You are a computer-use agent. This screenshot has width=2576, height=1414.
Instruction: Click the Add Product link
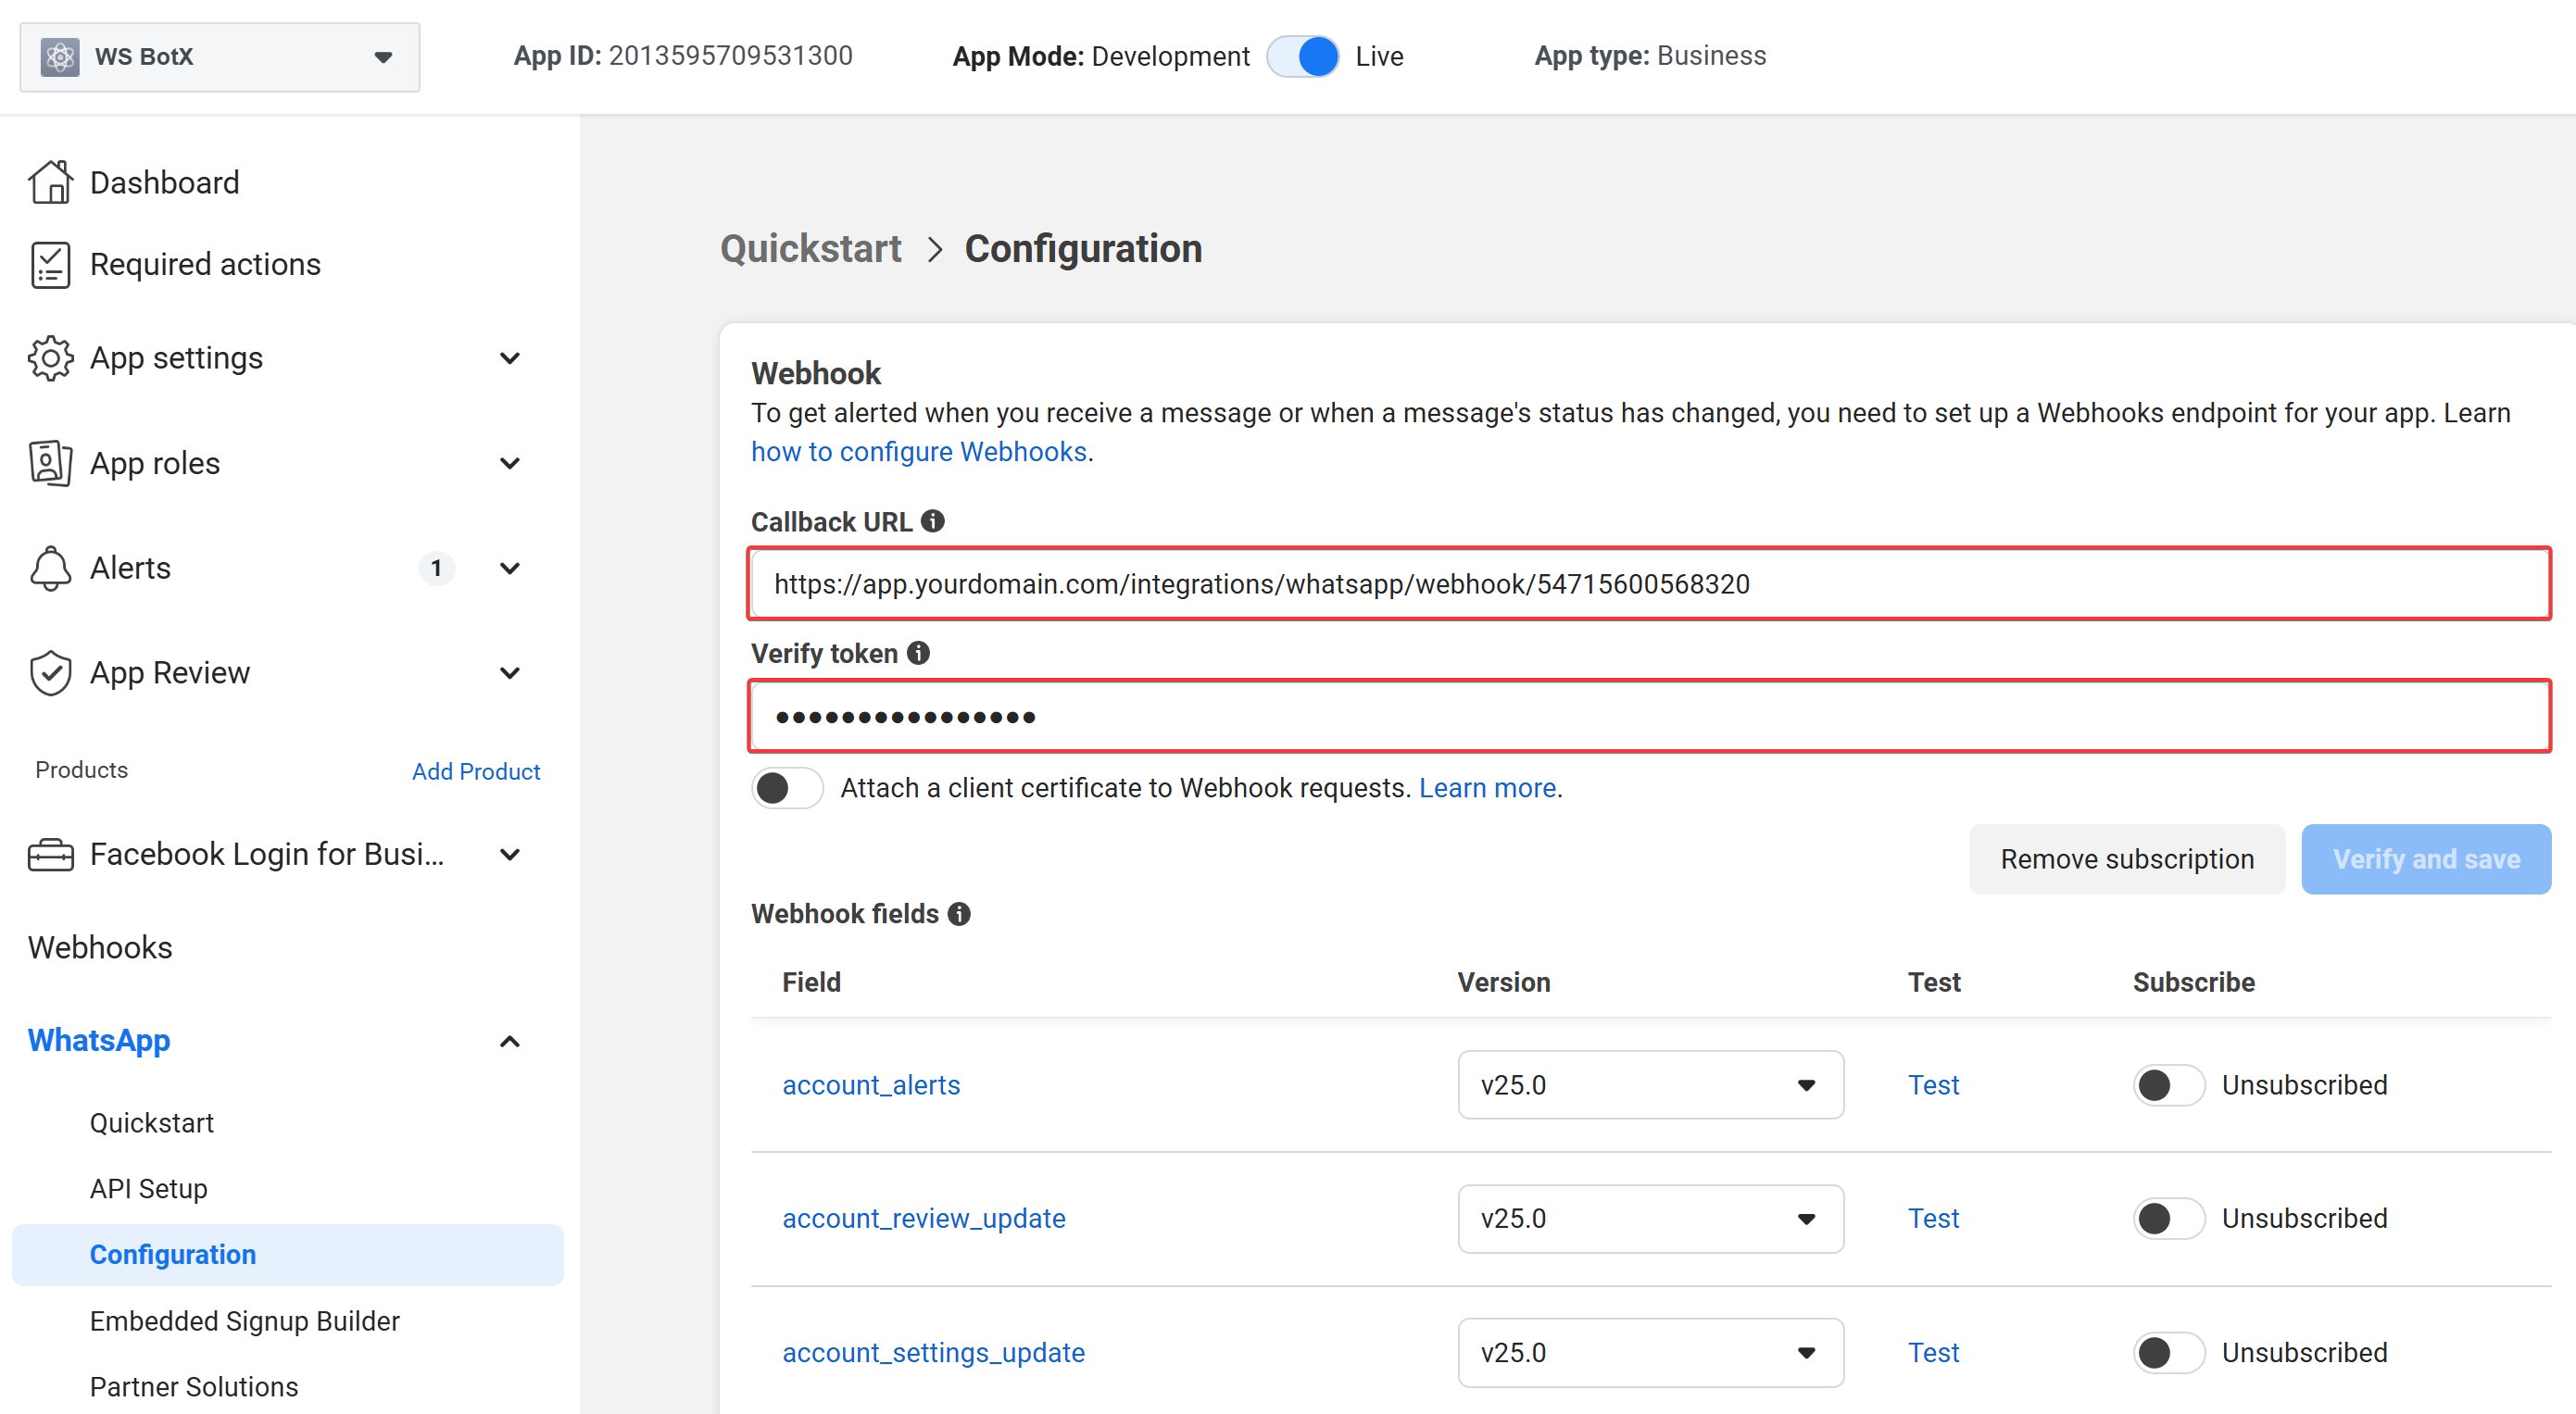coord(476,771)
